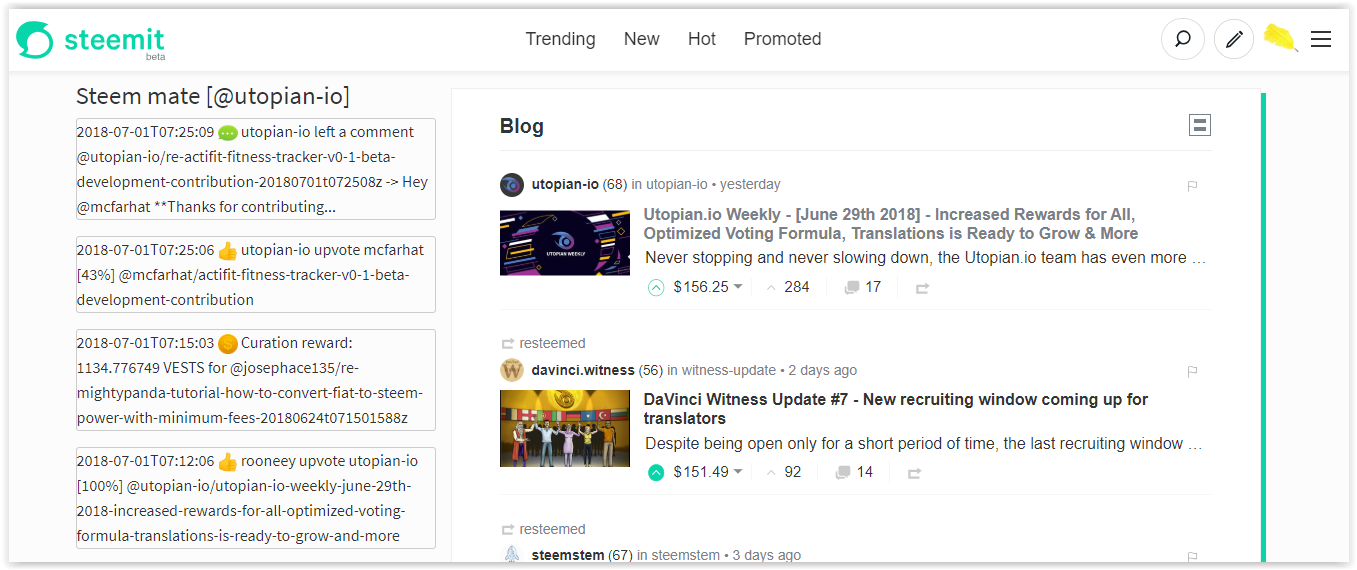Click 'Never stopping and never slowing down' excerpt
Viewport: 1357px width, 570px height.
[x=925, y=258]
